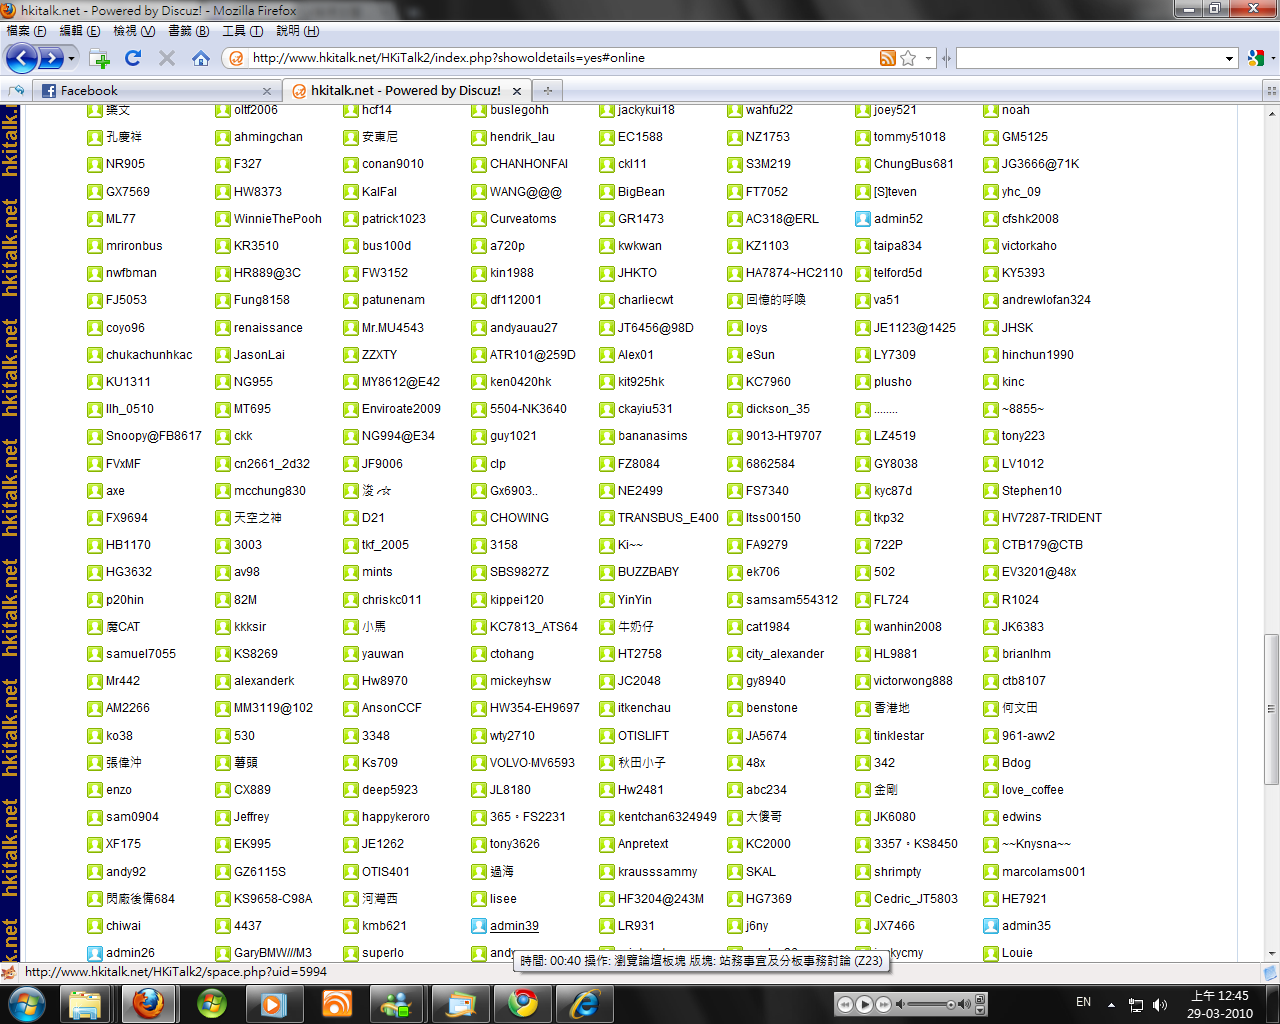Click the admin26 user icon
This screenshot has height=1024, width=1280.
(95, 953)
